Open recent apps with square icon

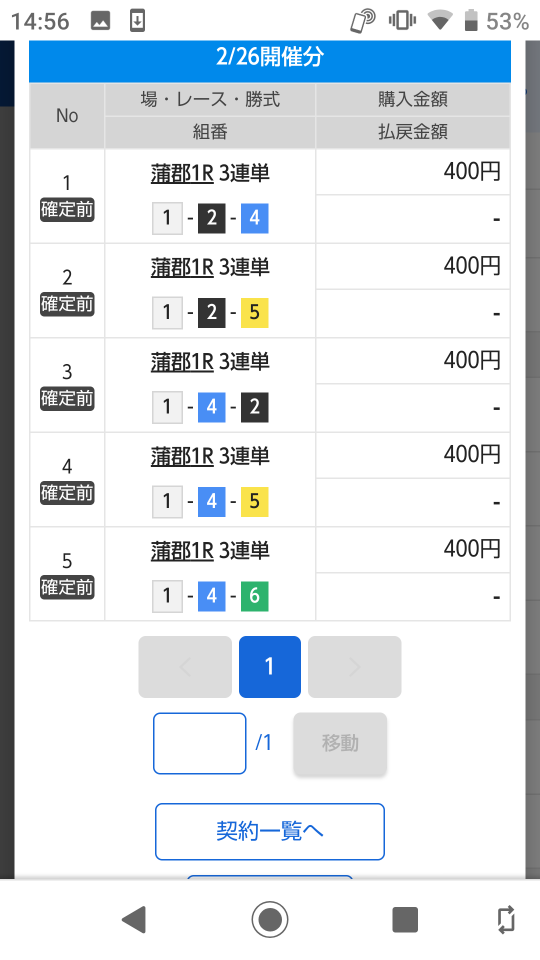coord(405,919)
